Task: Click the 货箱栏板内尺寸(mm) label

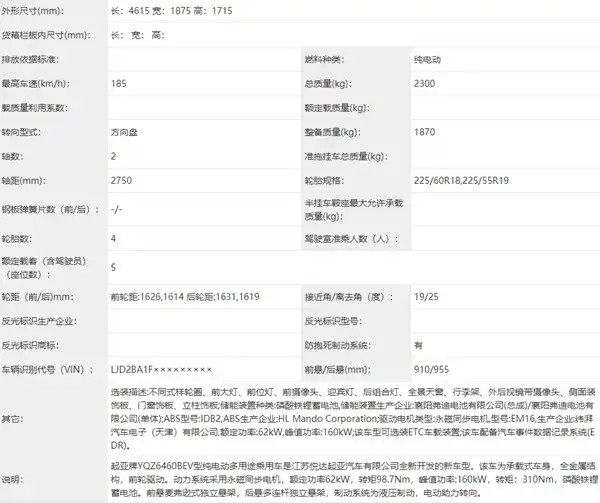Action: coord(46,35)
